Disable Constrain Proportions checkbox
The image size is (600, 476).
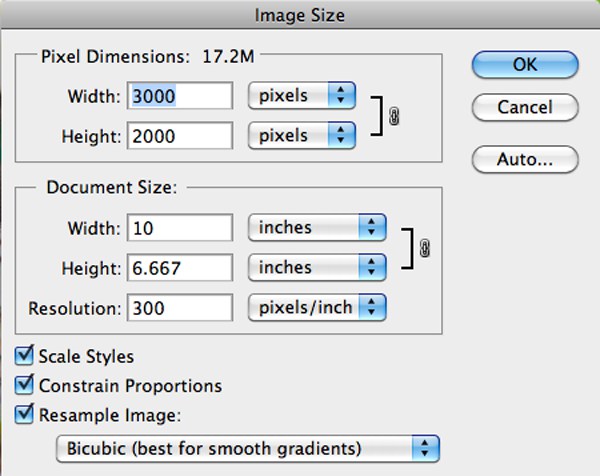click(x=25, y=385)
